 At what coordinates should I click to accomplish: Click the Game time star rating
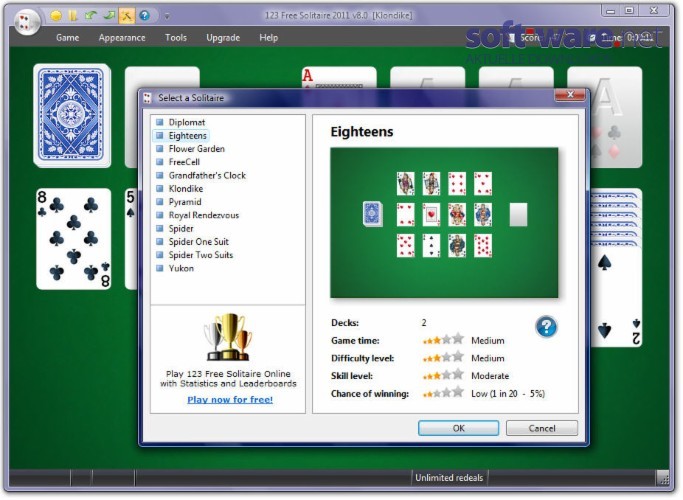[x=443, y=340]
